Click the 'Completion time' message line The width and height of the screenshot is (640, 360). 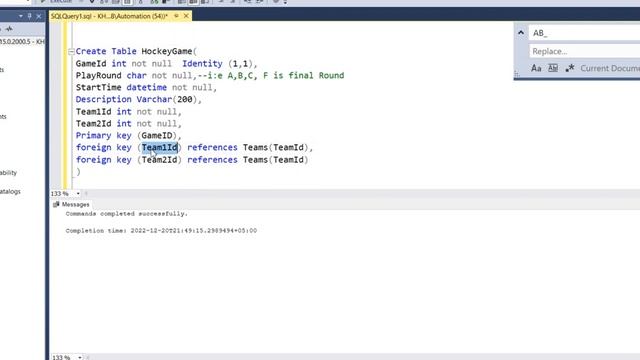161,231
